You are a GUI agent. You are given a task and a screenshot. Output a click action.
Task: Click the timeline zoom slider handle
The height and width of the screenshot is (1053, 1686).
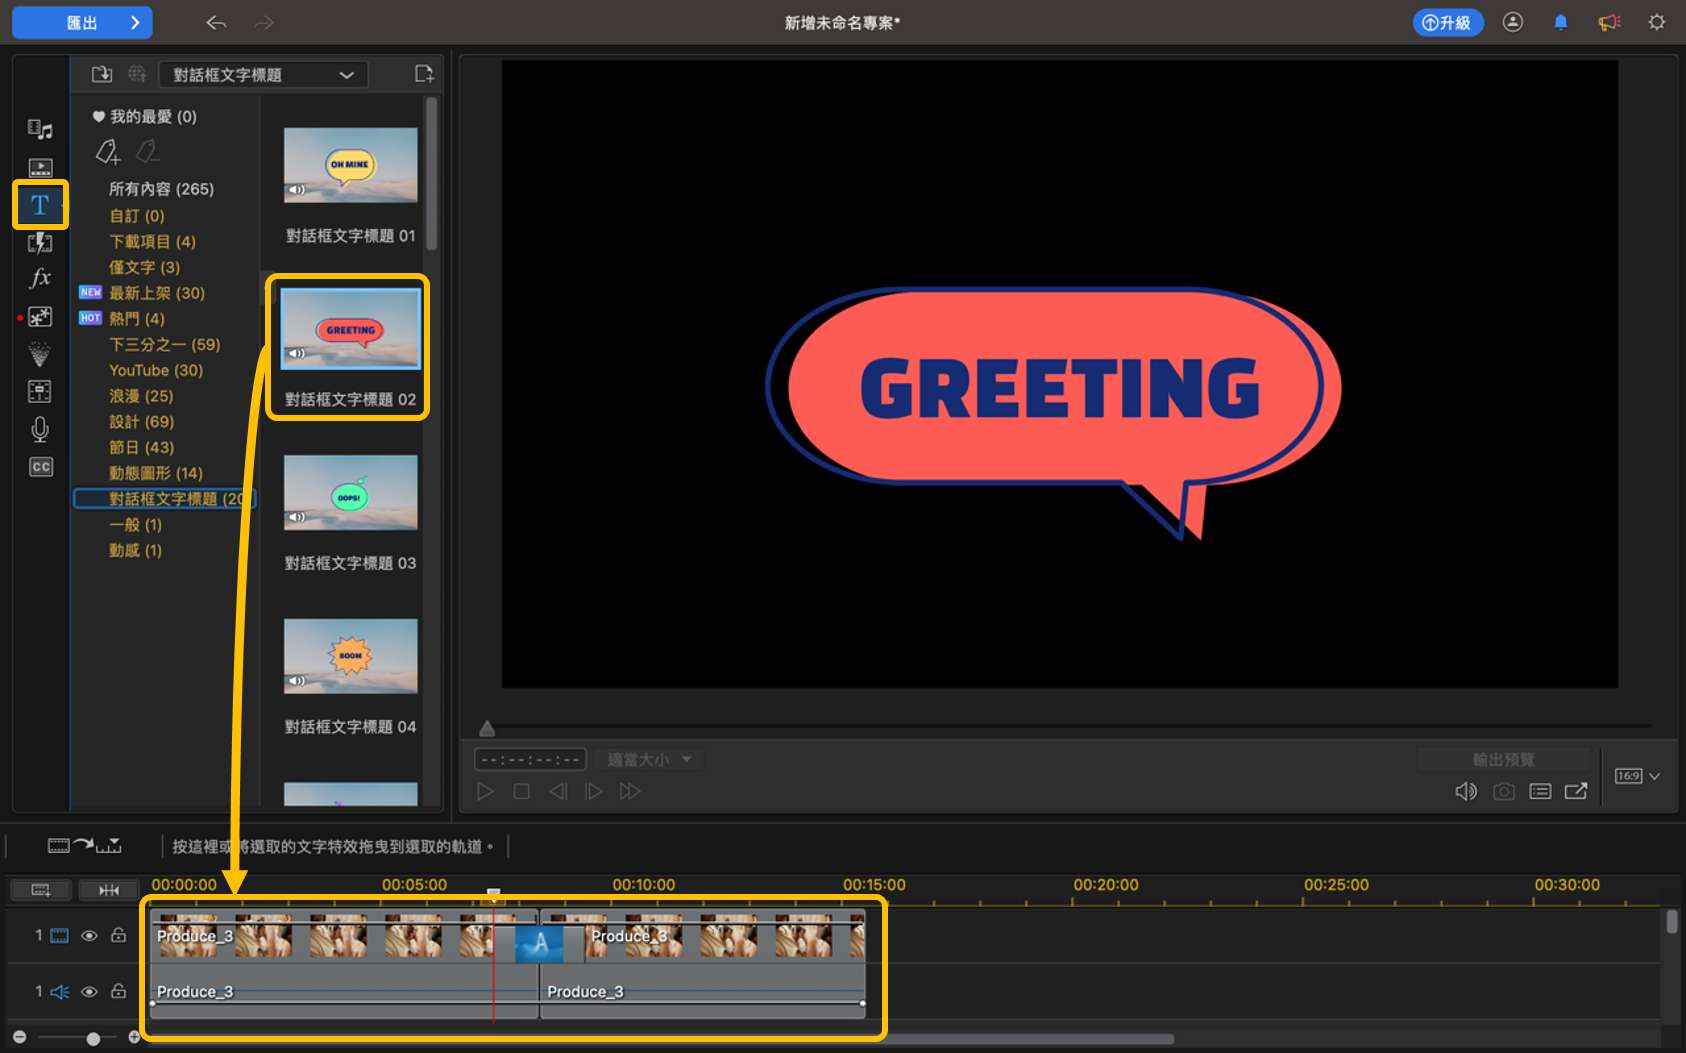point(93,1039)
